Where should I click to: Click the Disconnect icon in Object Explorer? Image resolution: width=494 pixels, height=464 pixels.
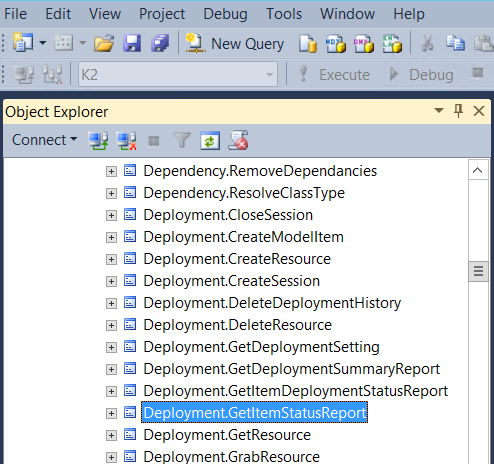click(x=126, y=140)
